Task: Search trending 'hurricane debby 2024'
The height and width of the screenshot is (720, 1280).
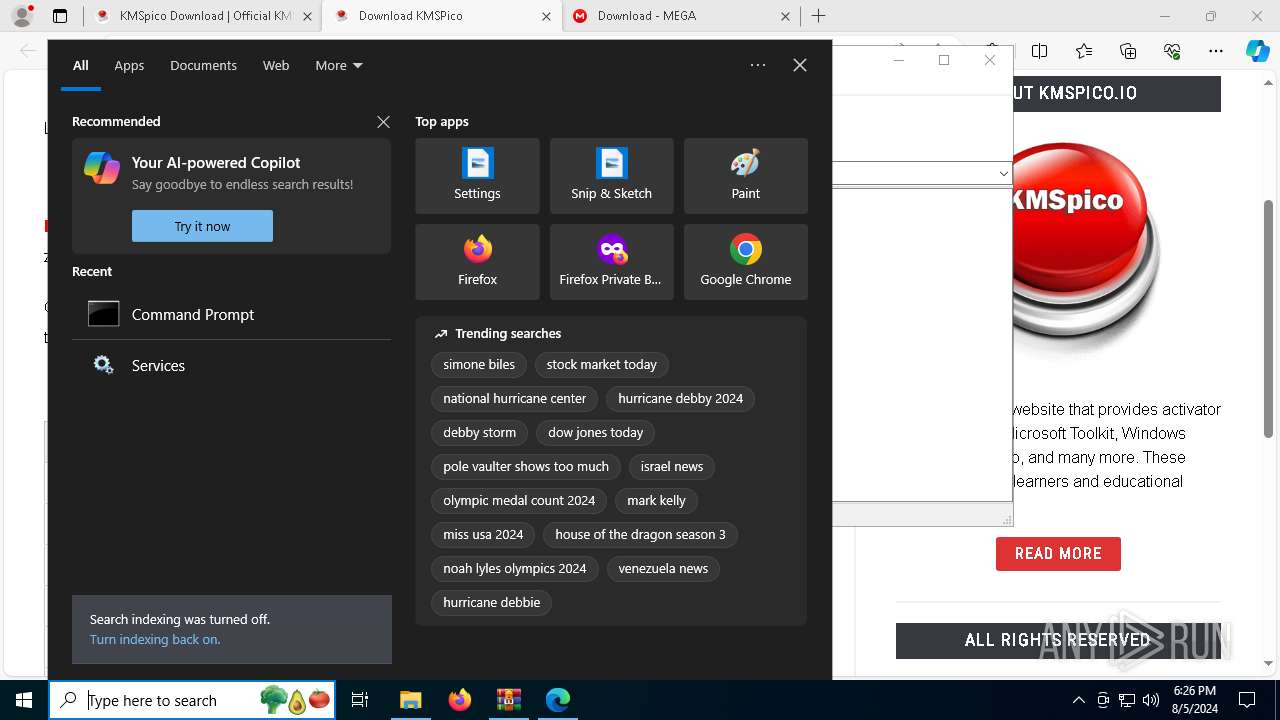Action: (681, 399)
